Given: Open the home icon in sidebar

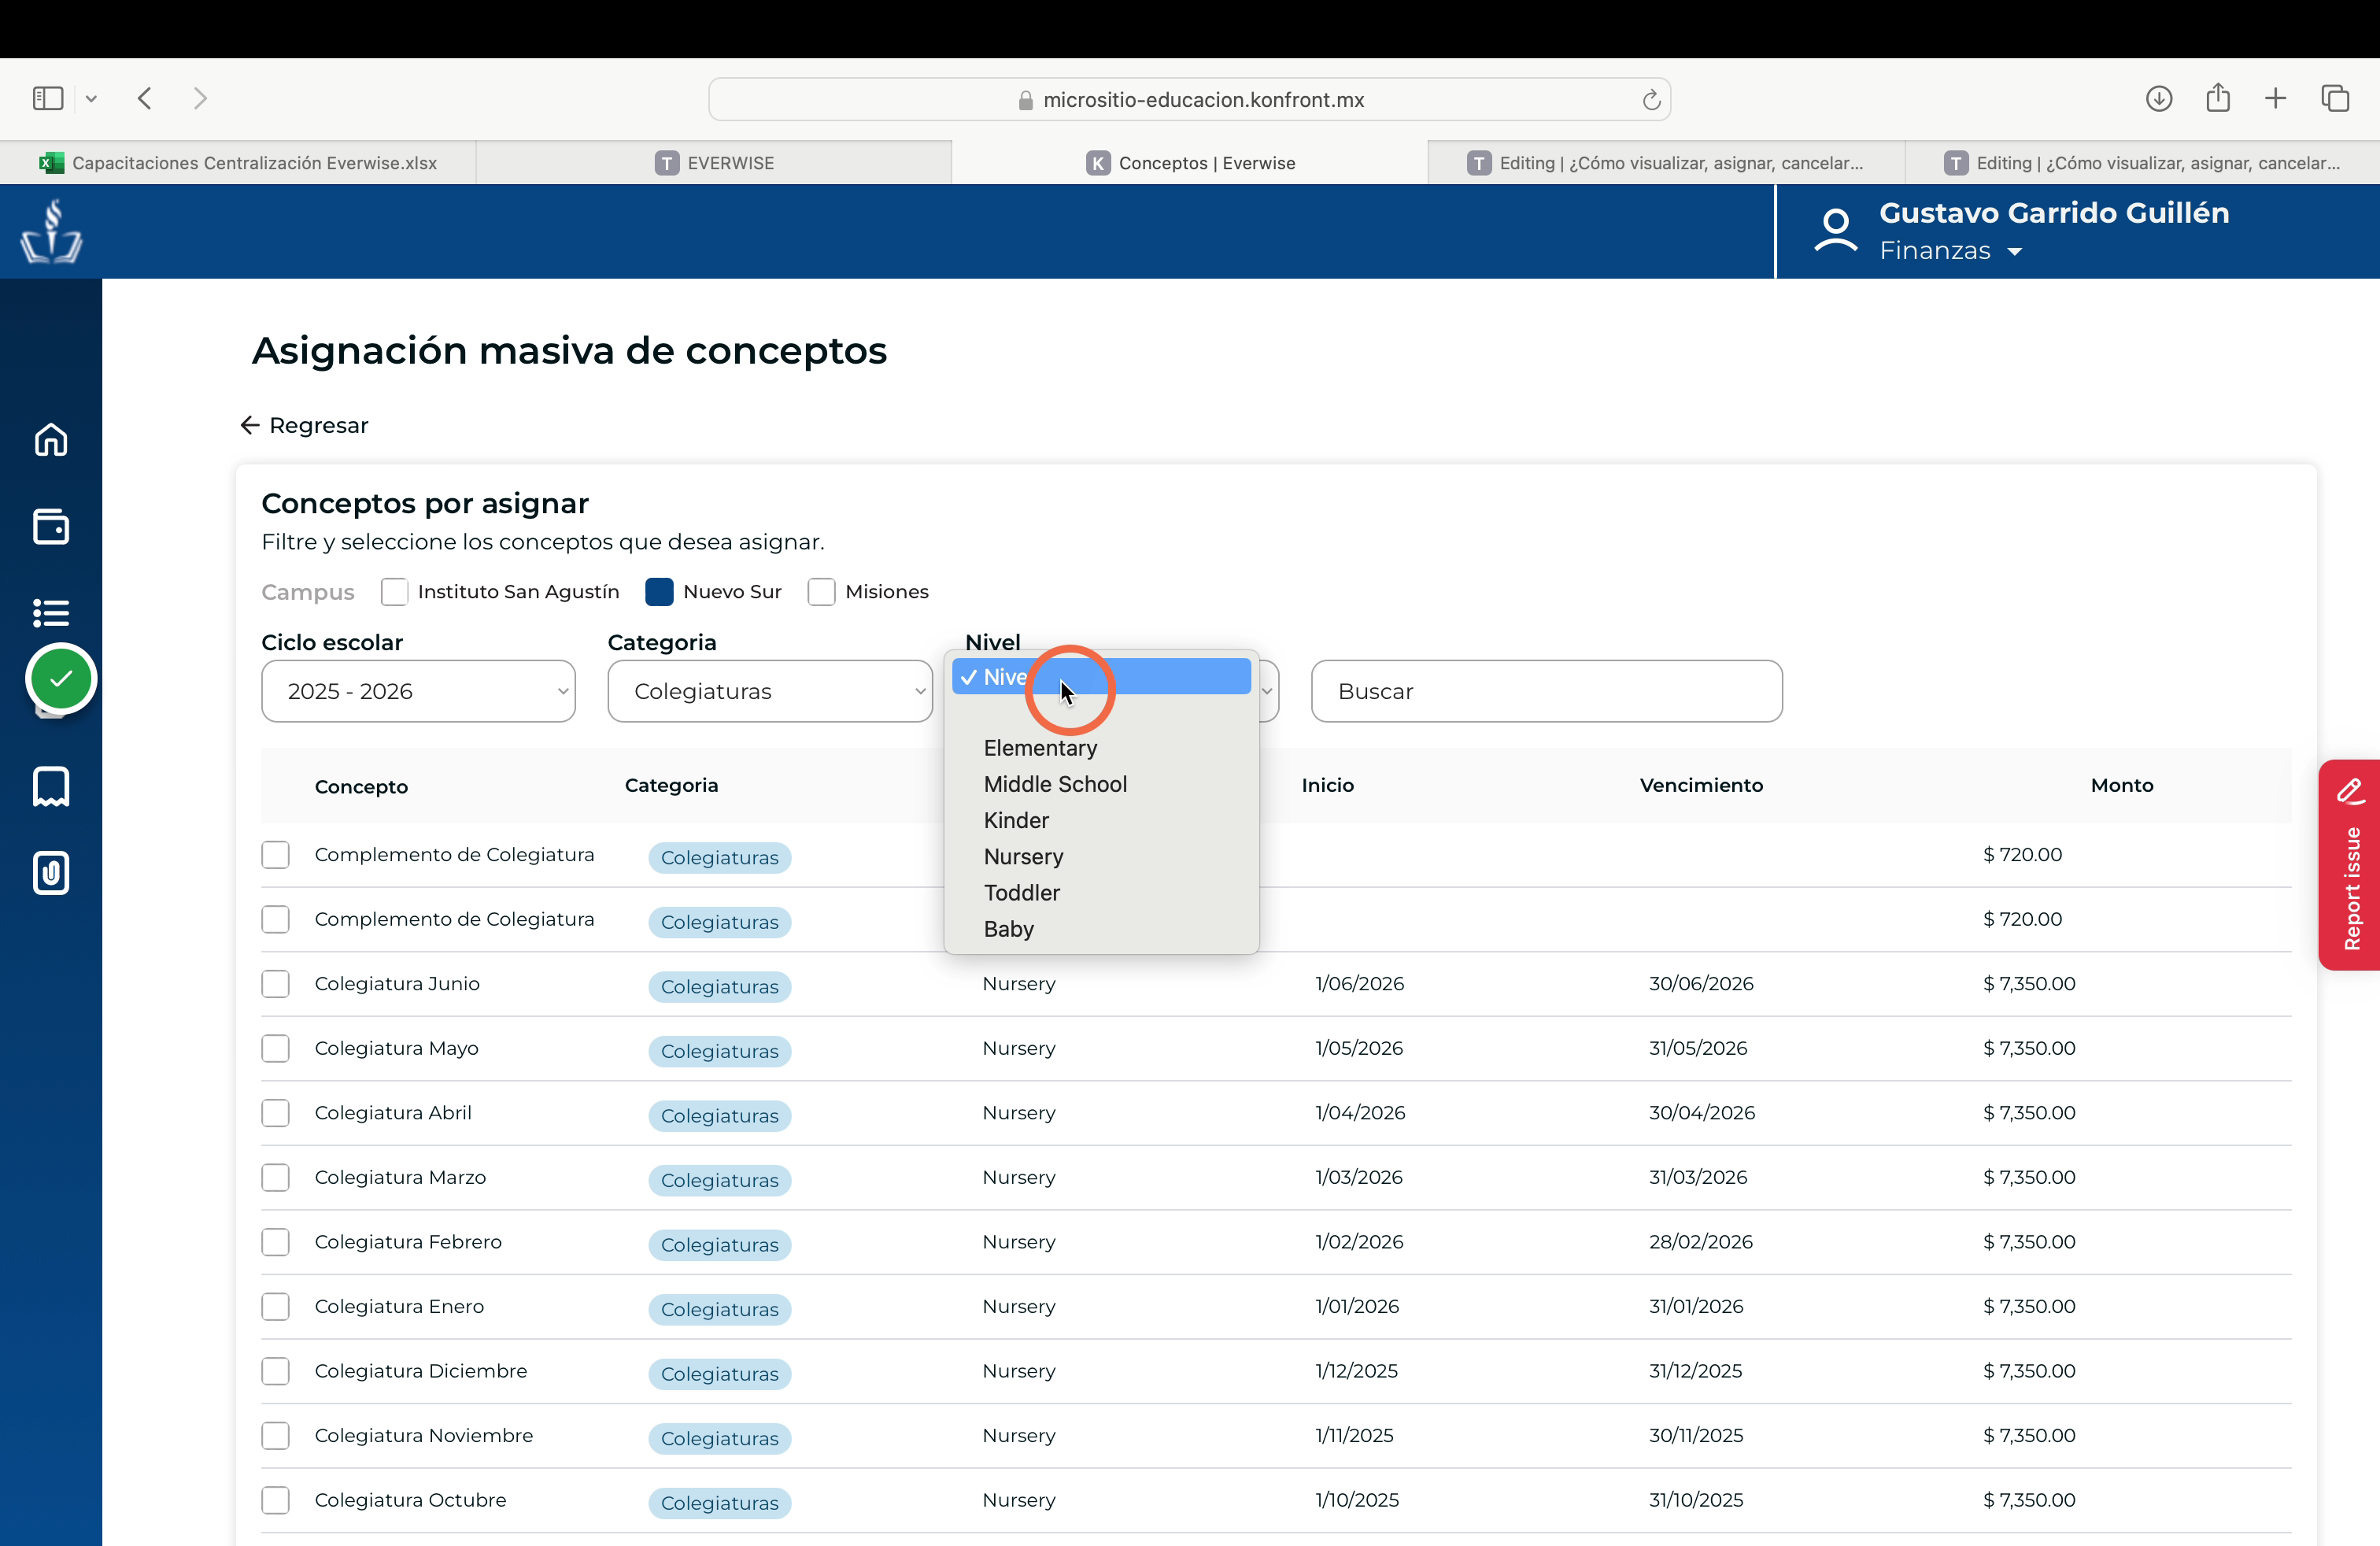Looking at the screenshot, I should point(51,440).
